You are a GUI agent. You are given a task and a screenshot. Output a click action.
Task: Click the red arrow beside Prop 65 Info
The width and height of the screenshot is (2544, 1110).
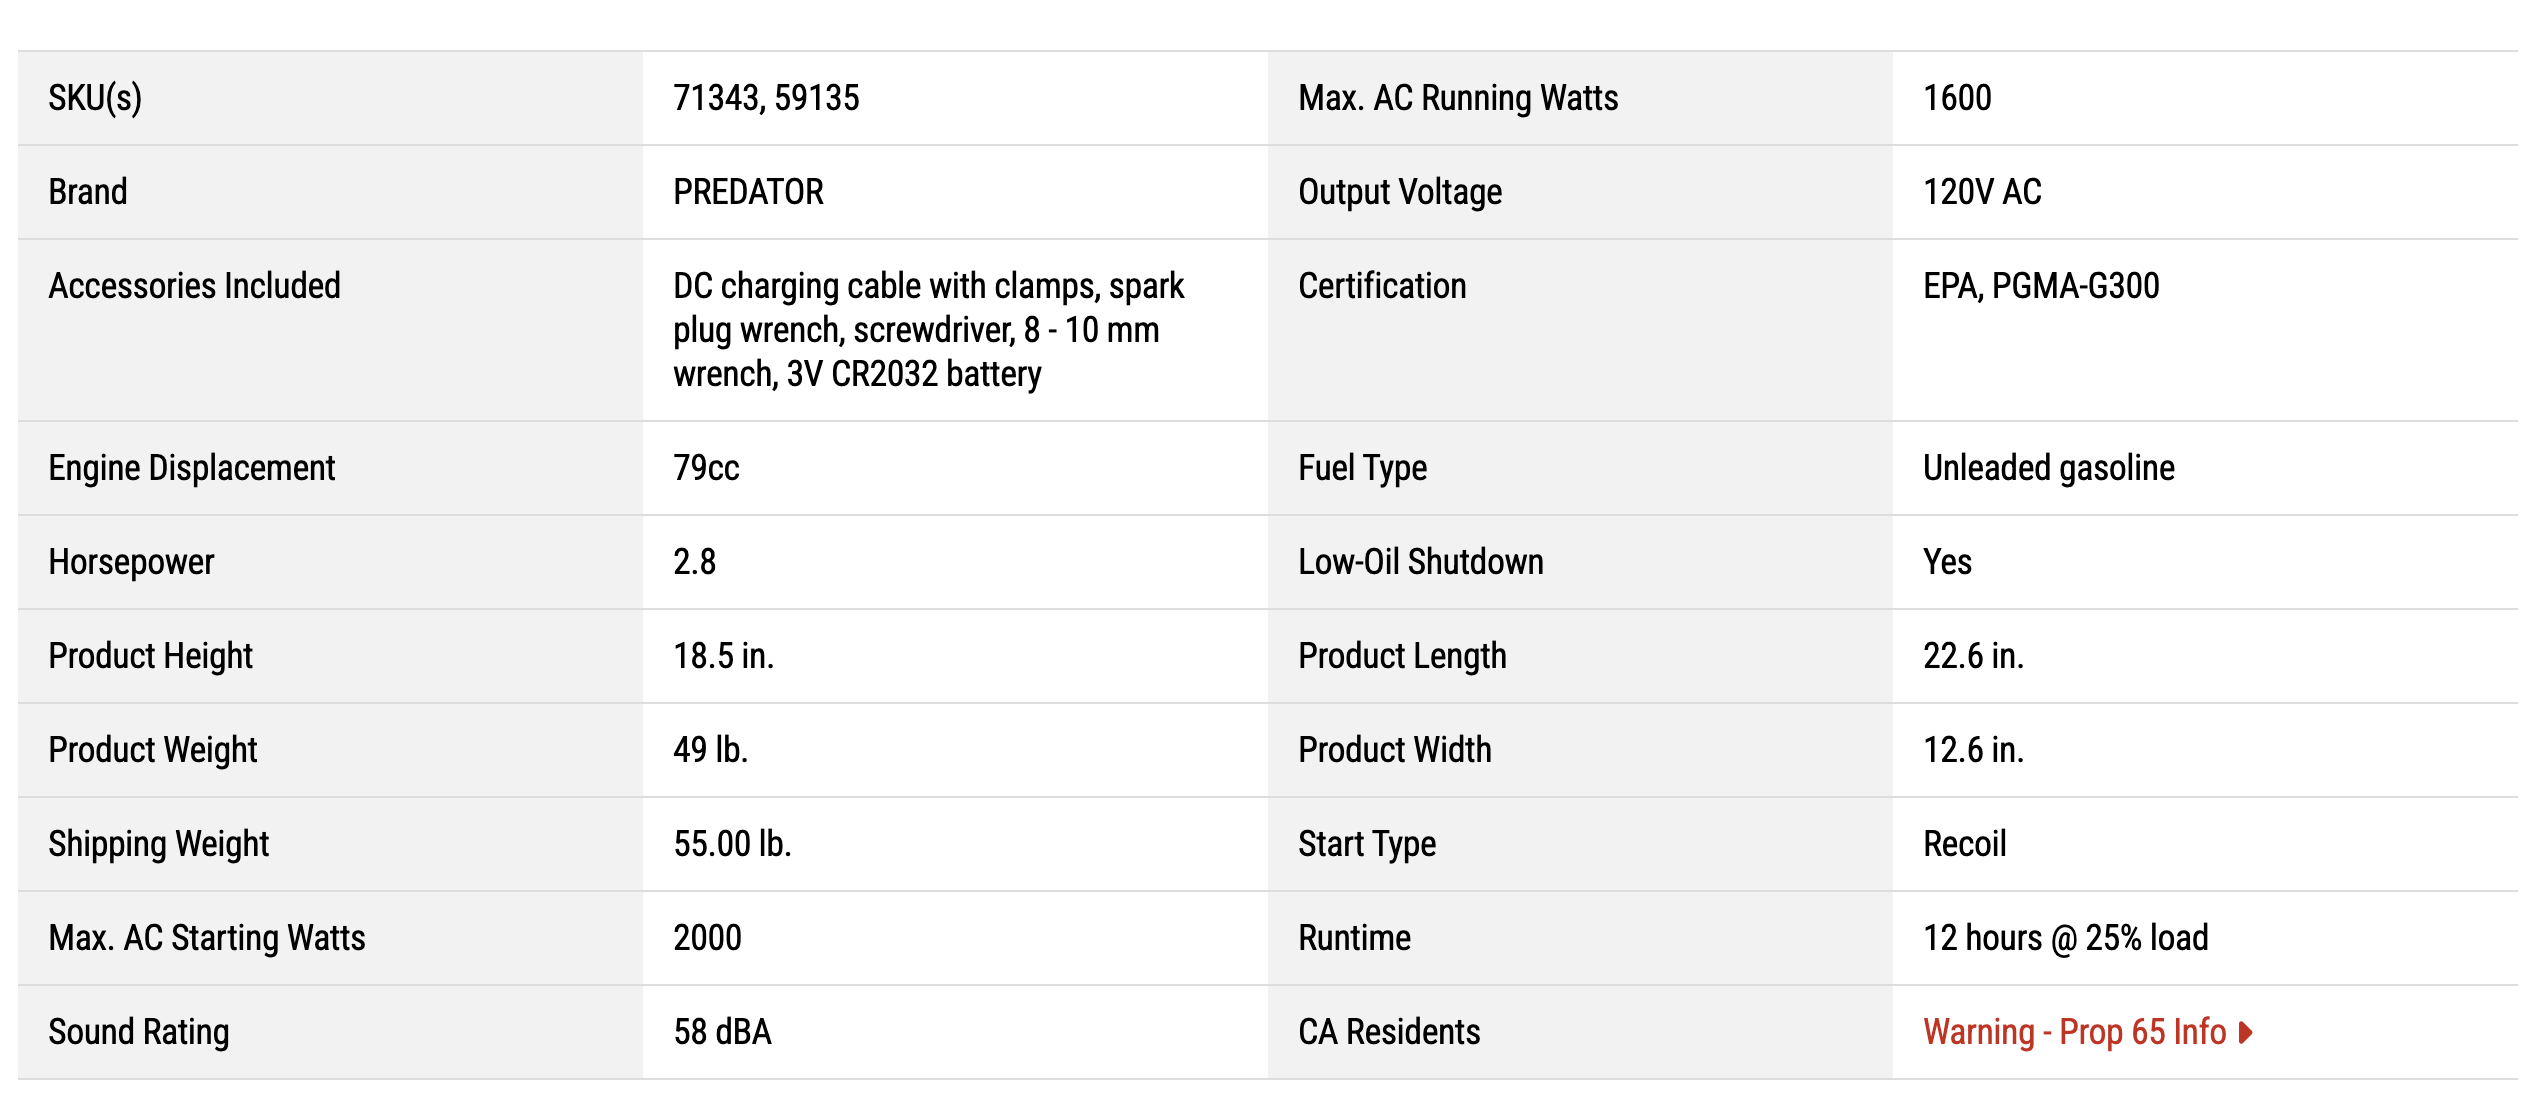(2245, 1032)
